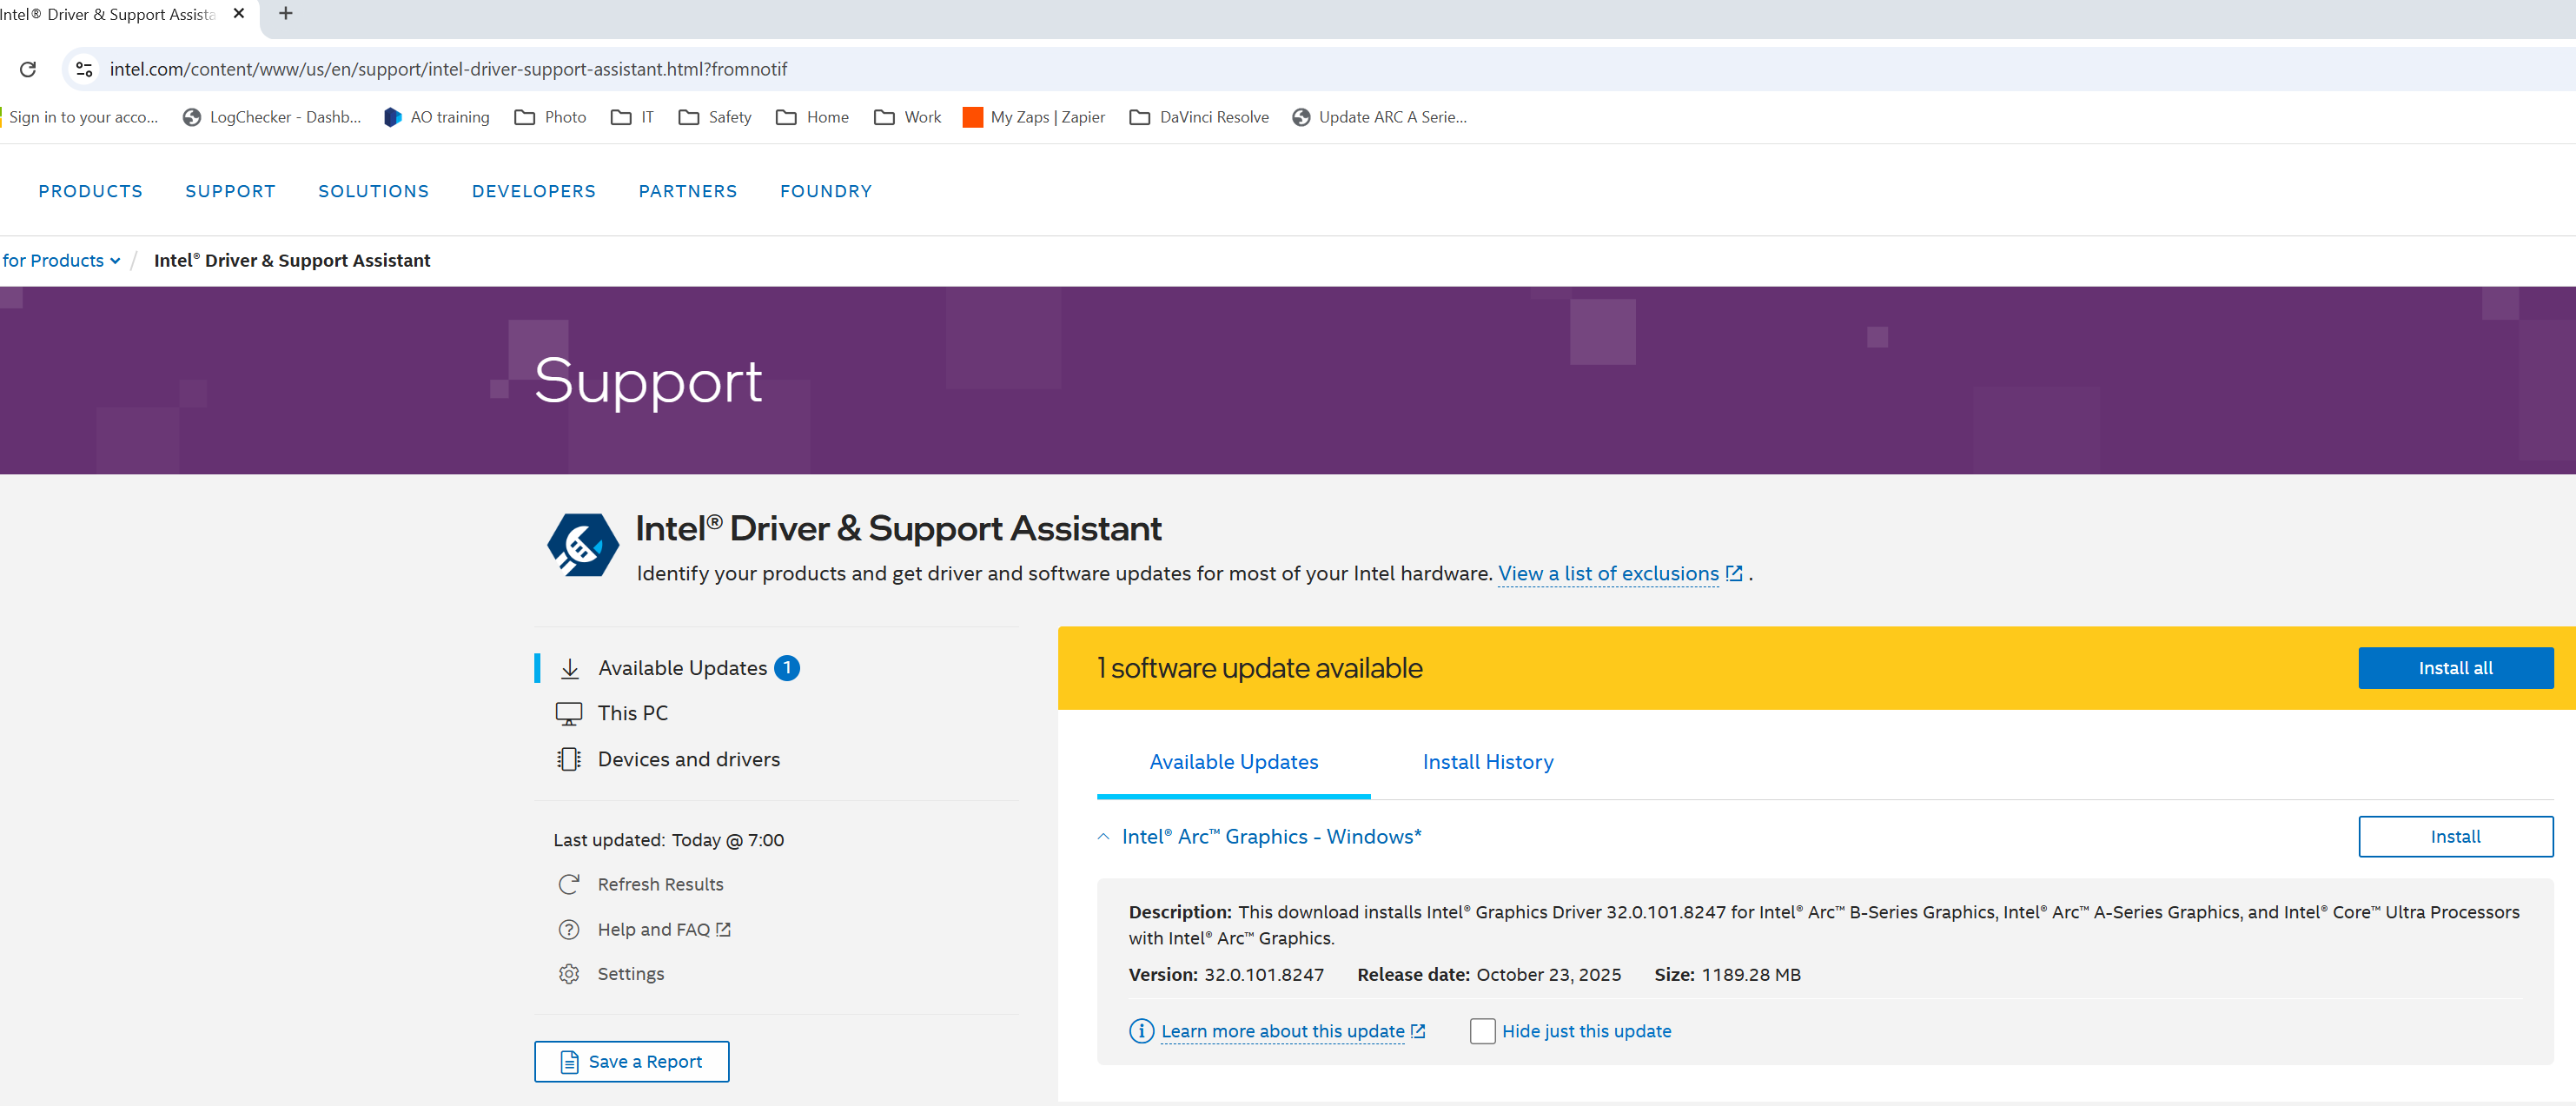The width and height of the screenshot is (2576, 1106).
Task: Open Settings via the gear icon
Action: tap(568, 974)
